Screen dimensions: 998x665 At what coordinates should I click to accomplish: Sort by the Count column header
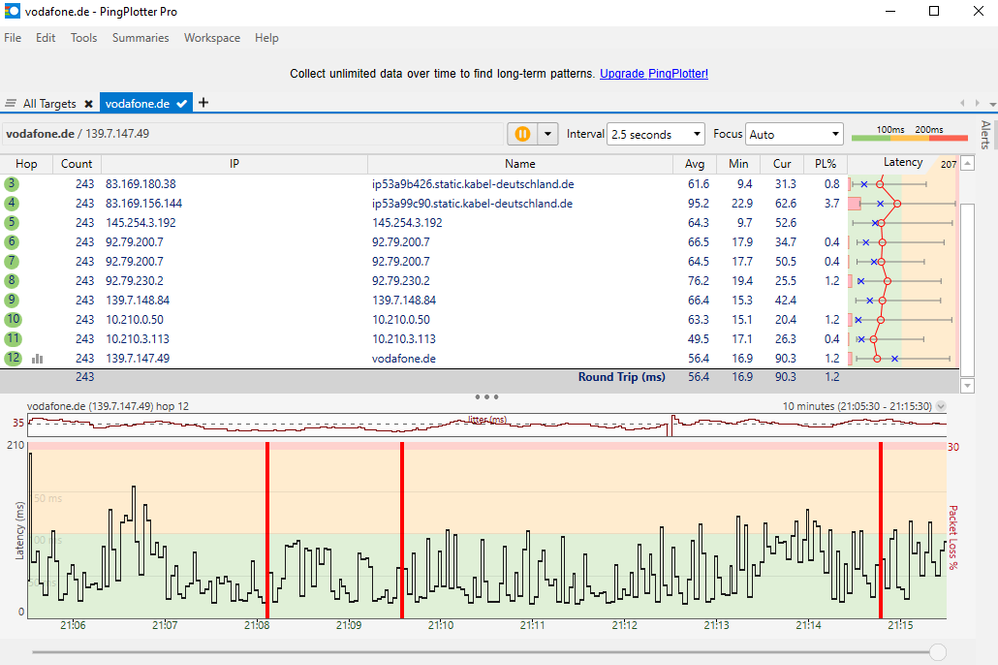pos(76,164)
